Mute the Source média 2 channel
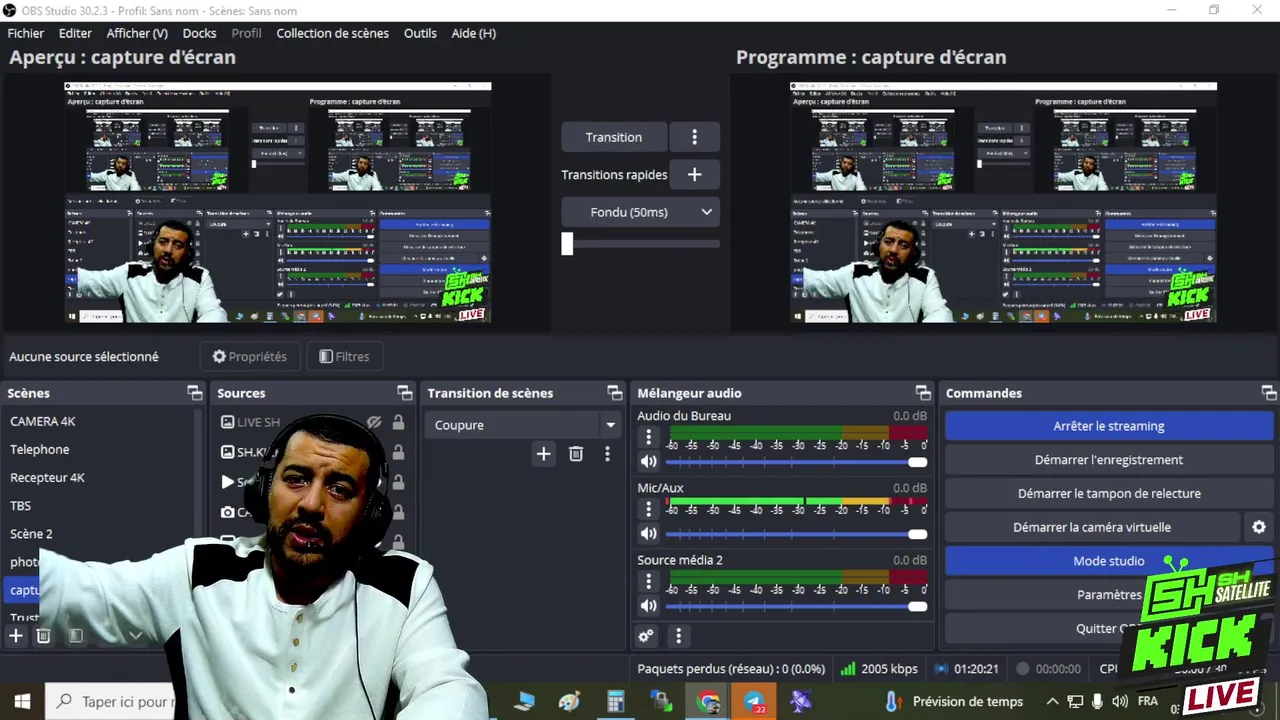Screen dimensions: 1280x720 coord(649,606)
